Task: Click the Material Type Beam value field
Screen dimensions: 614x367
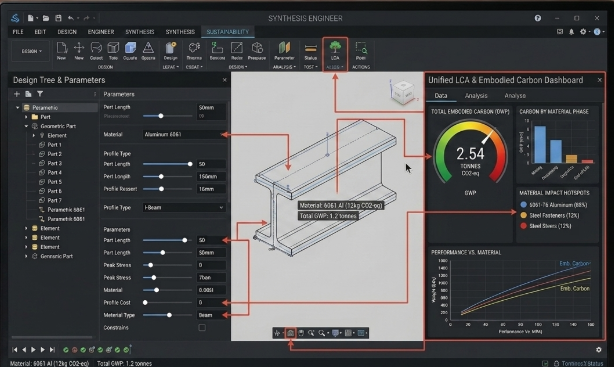Action: 211,315
